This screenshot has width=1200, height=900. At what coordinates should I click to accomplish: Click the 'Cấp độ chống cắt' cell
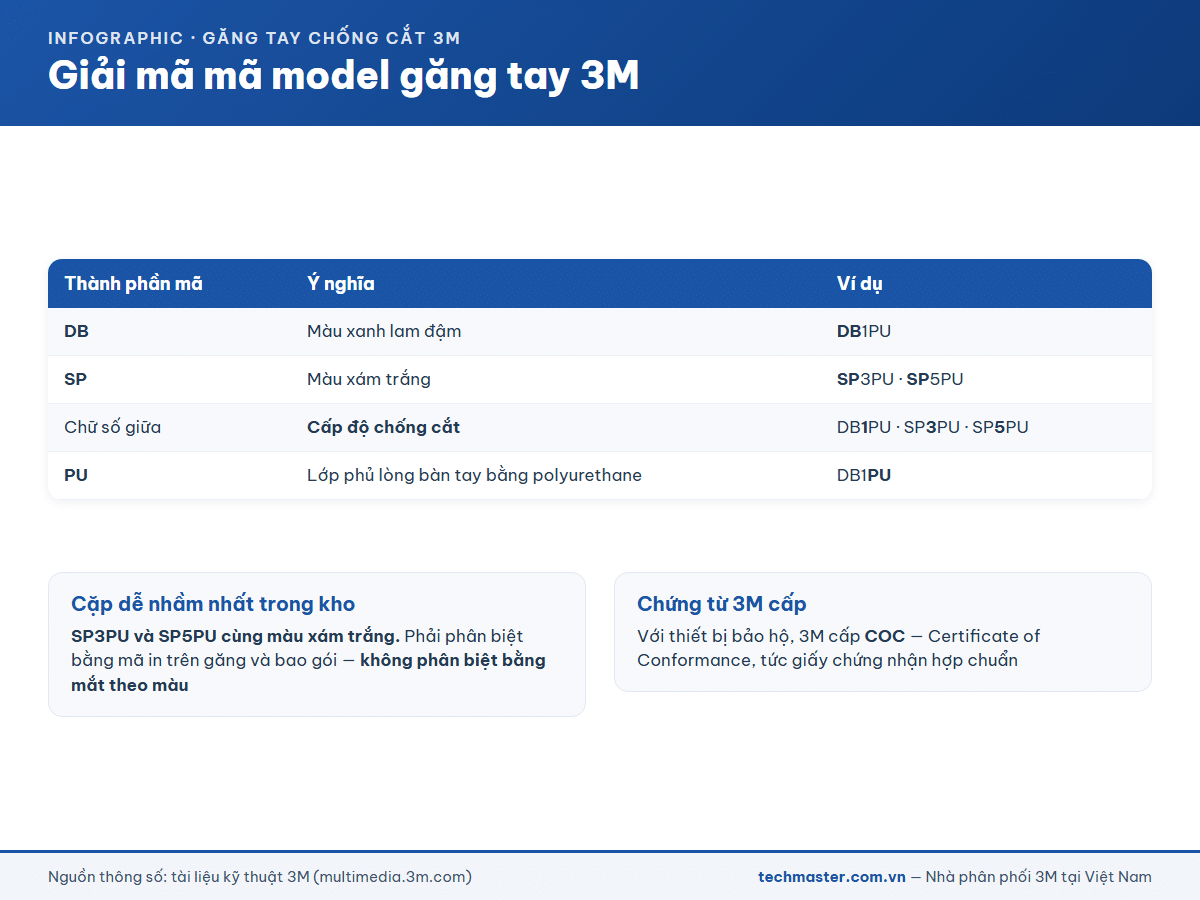[383, 427]
